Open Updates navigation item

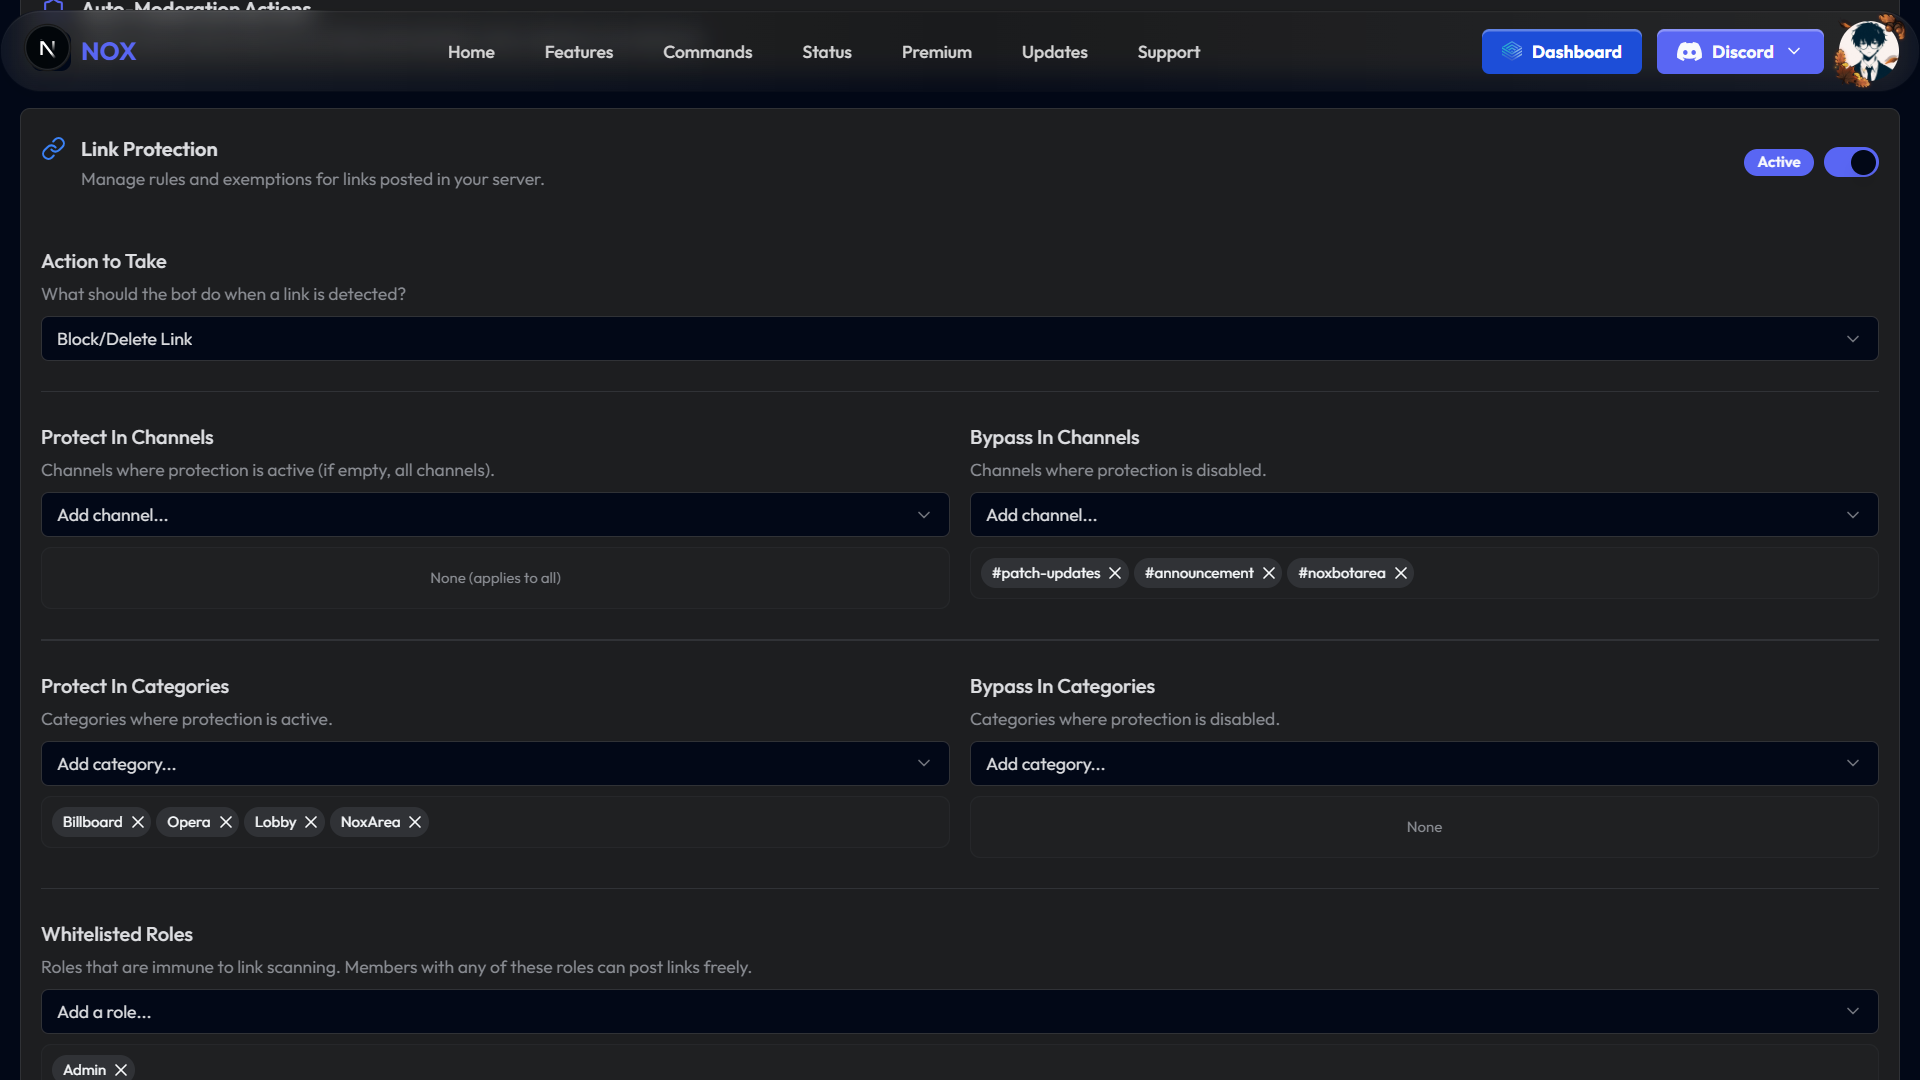pyautogui.click(x=1055, y=52)
